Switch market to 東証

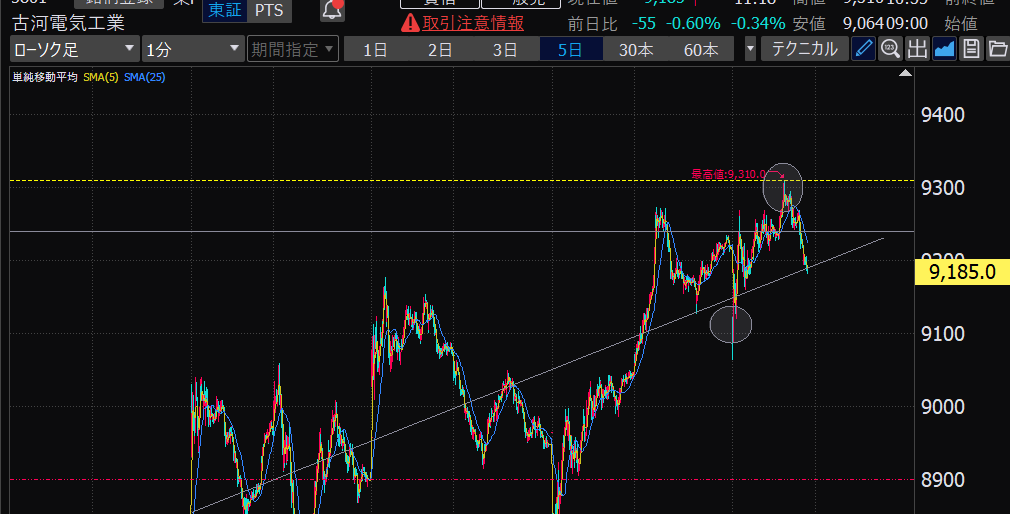(222, 10)
